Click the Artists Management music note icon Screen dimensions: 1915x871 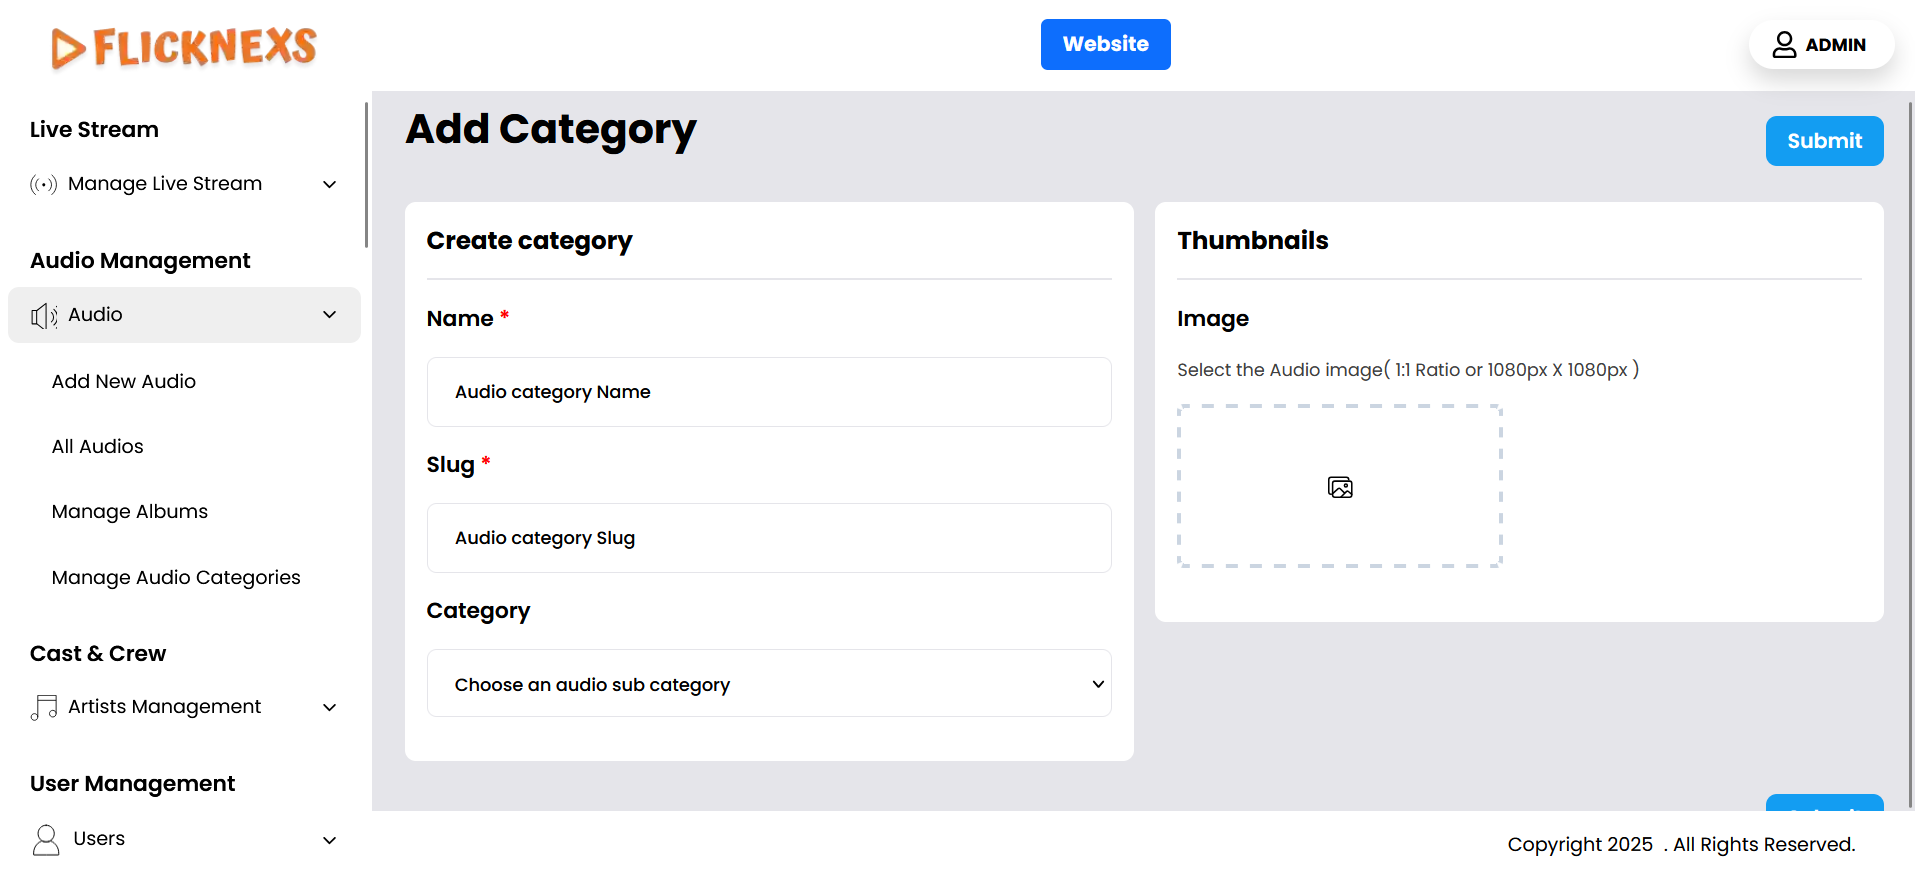tap(44, 708)
